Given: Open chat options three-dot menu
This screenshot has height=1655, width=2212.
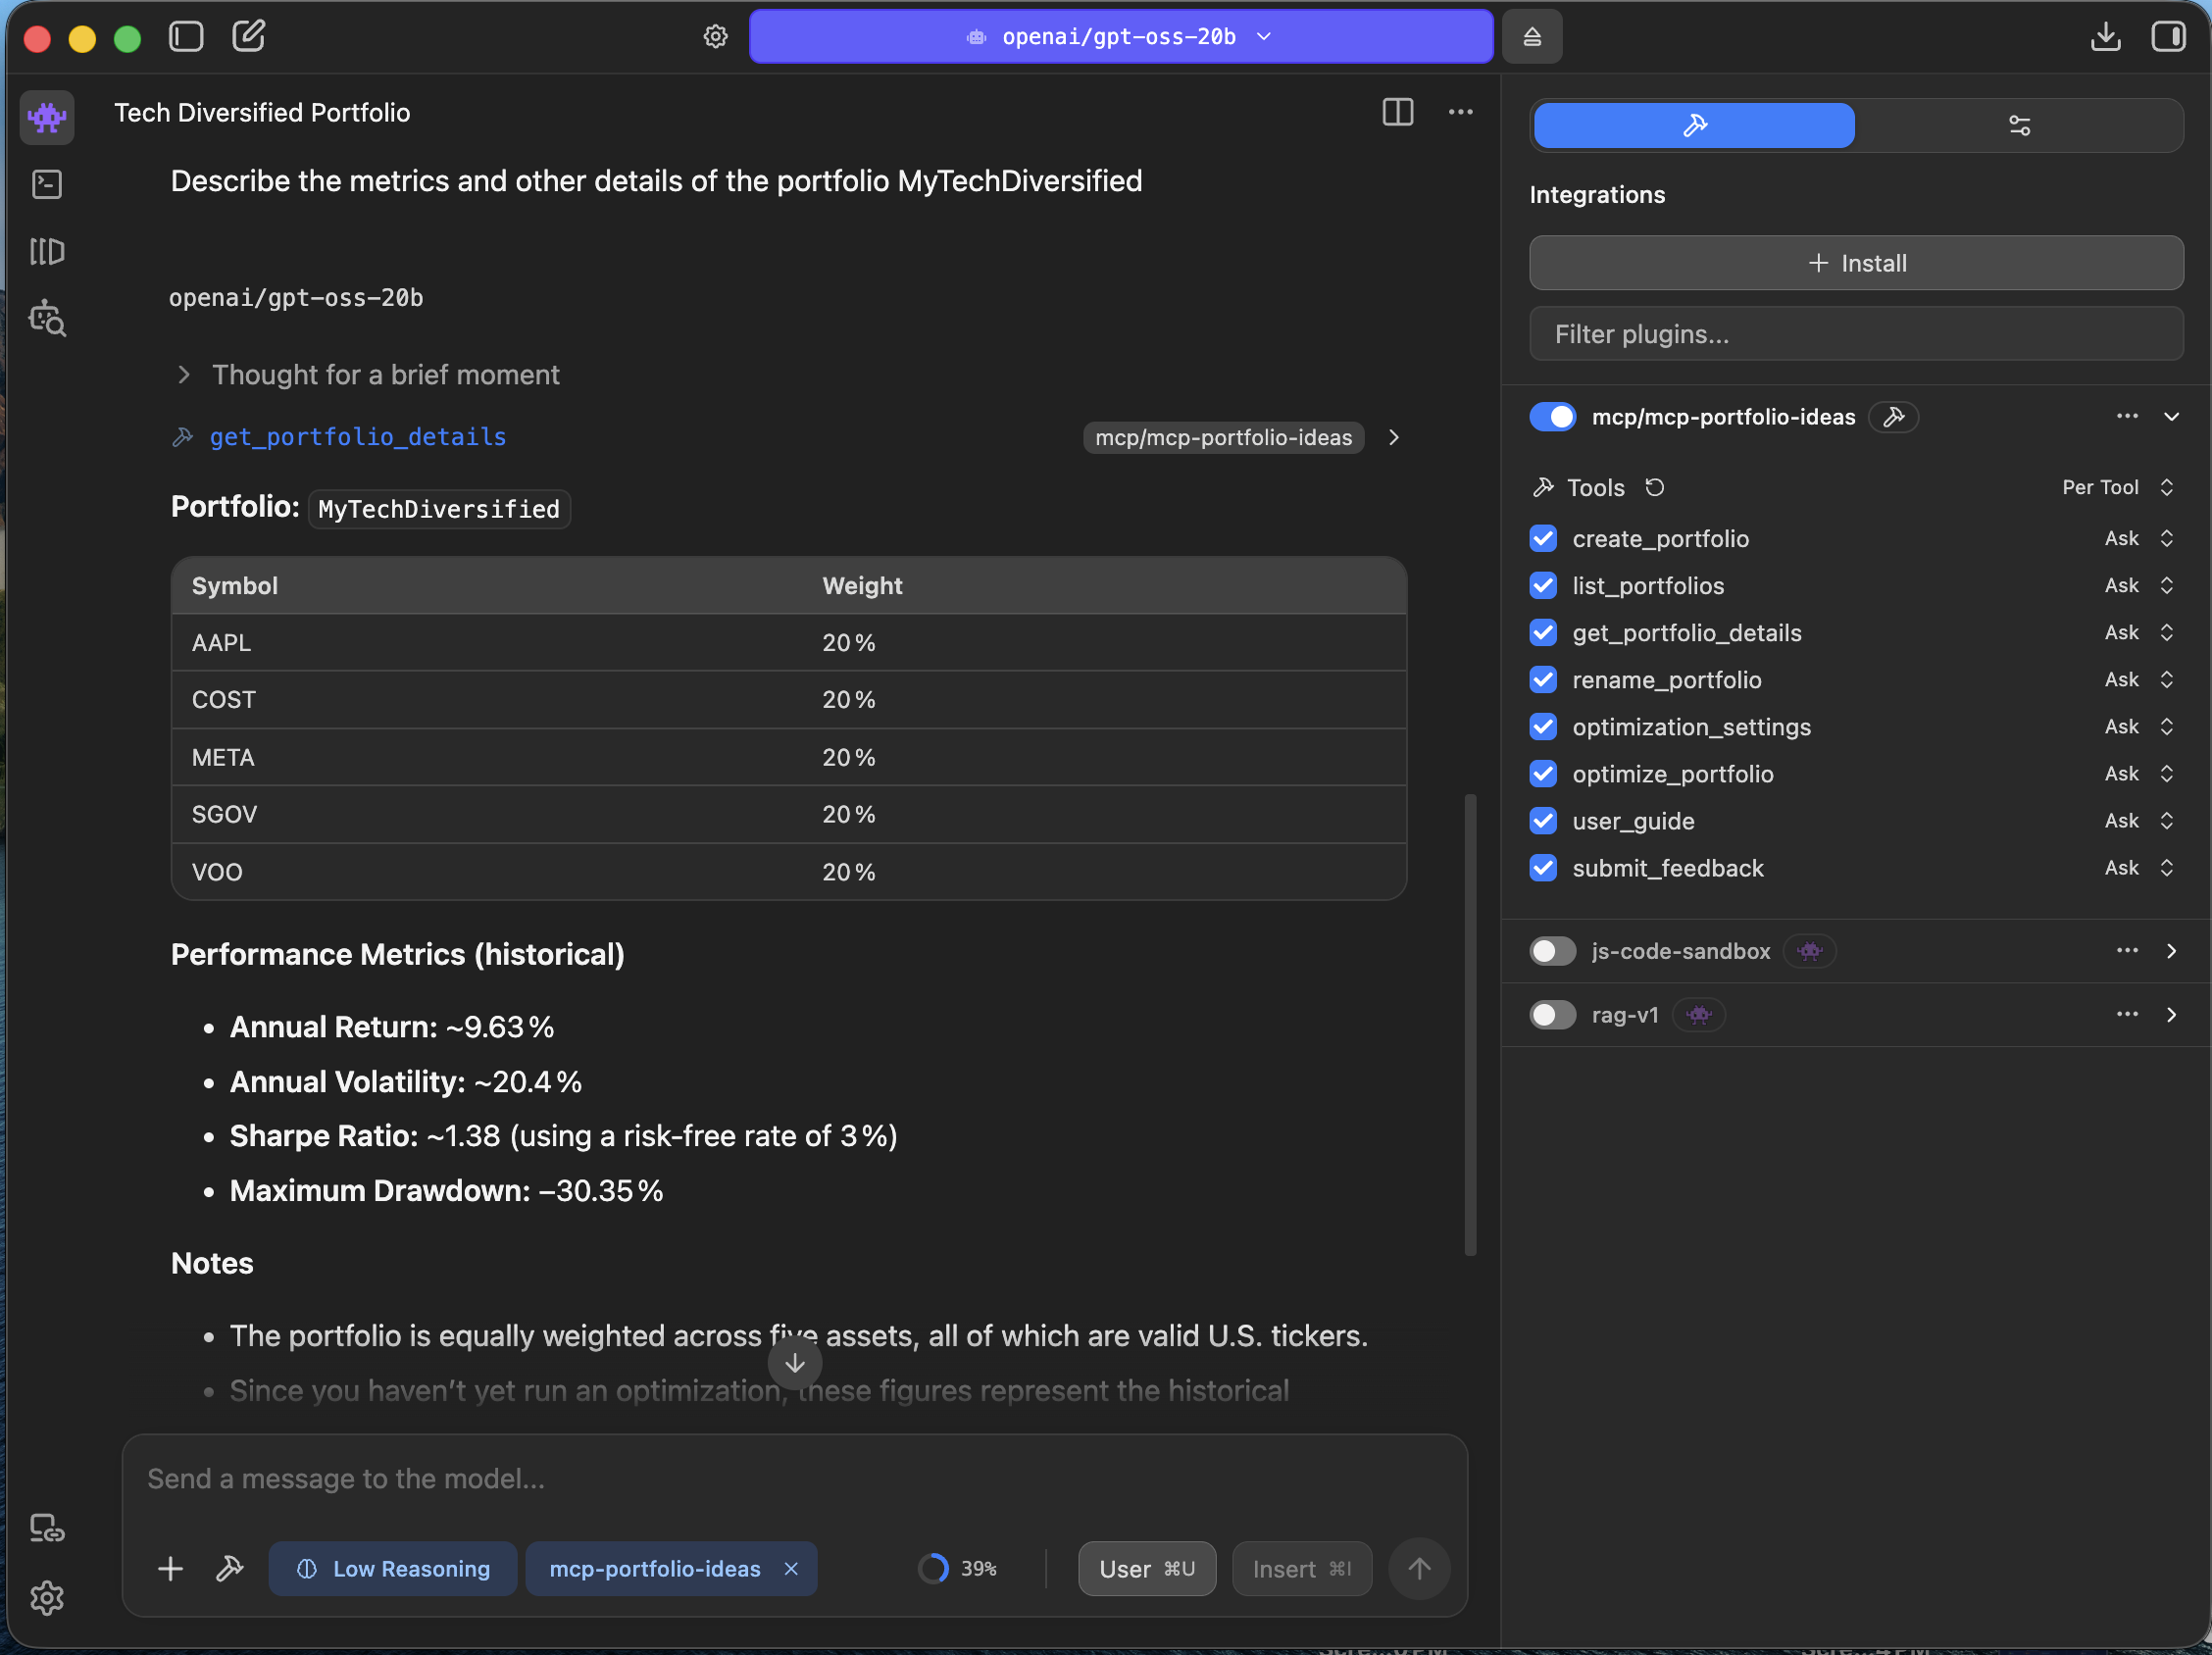Looking at the screenshot, I should 1460,112.
